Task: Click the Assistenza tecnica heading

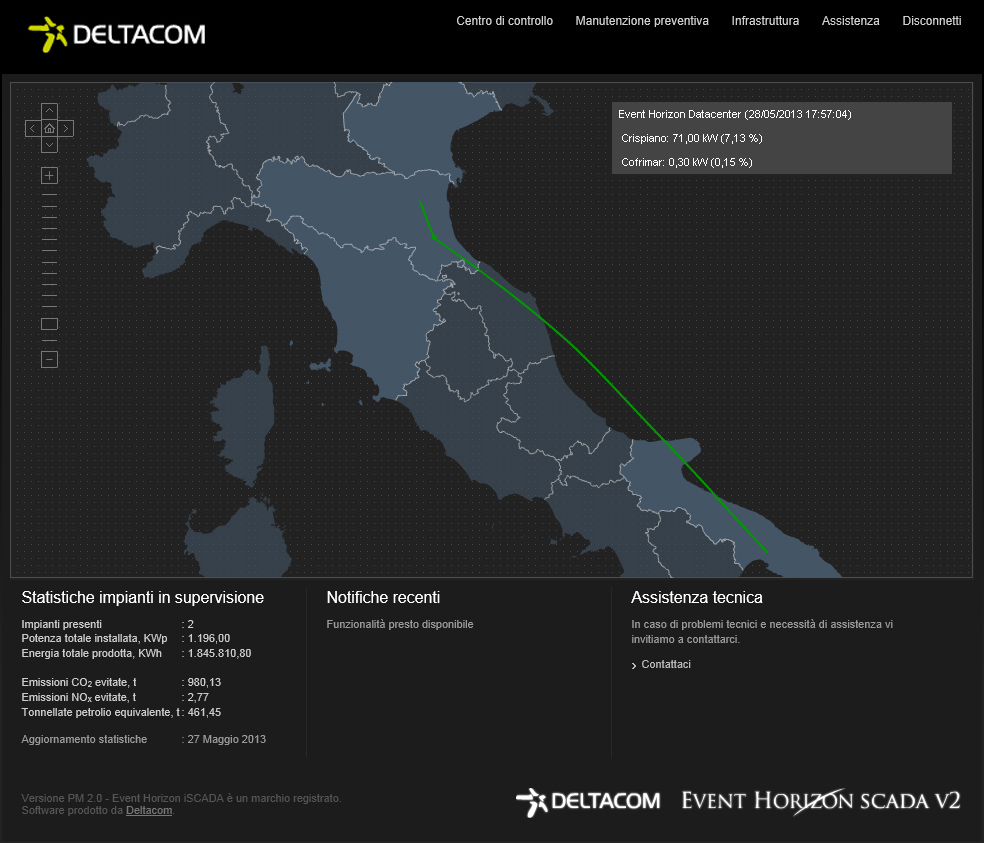Action: 697,598
